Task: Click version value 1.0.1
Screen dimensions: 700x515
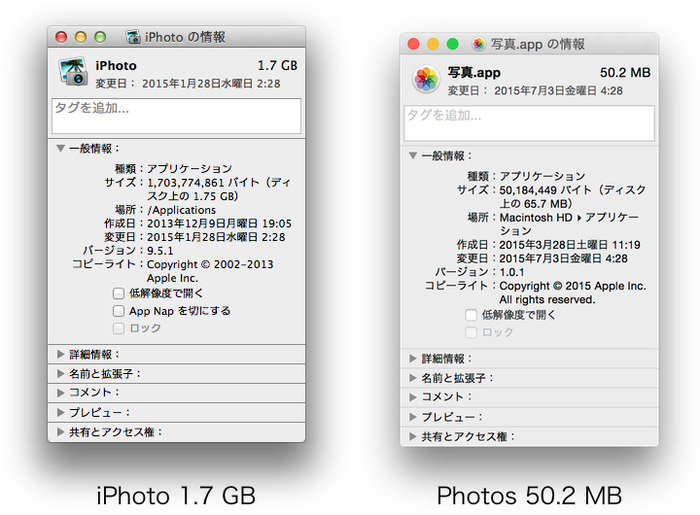Action: click(x=512, y=272)
